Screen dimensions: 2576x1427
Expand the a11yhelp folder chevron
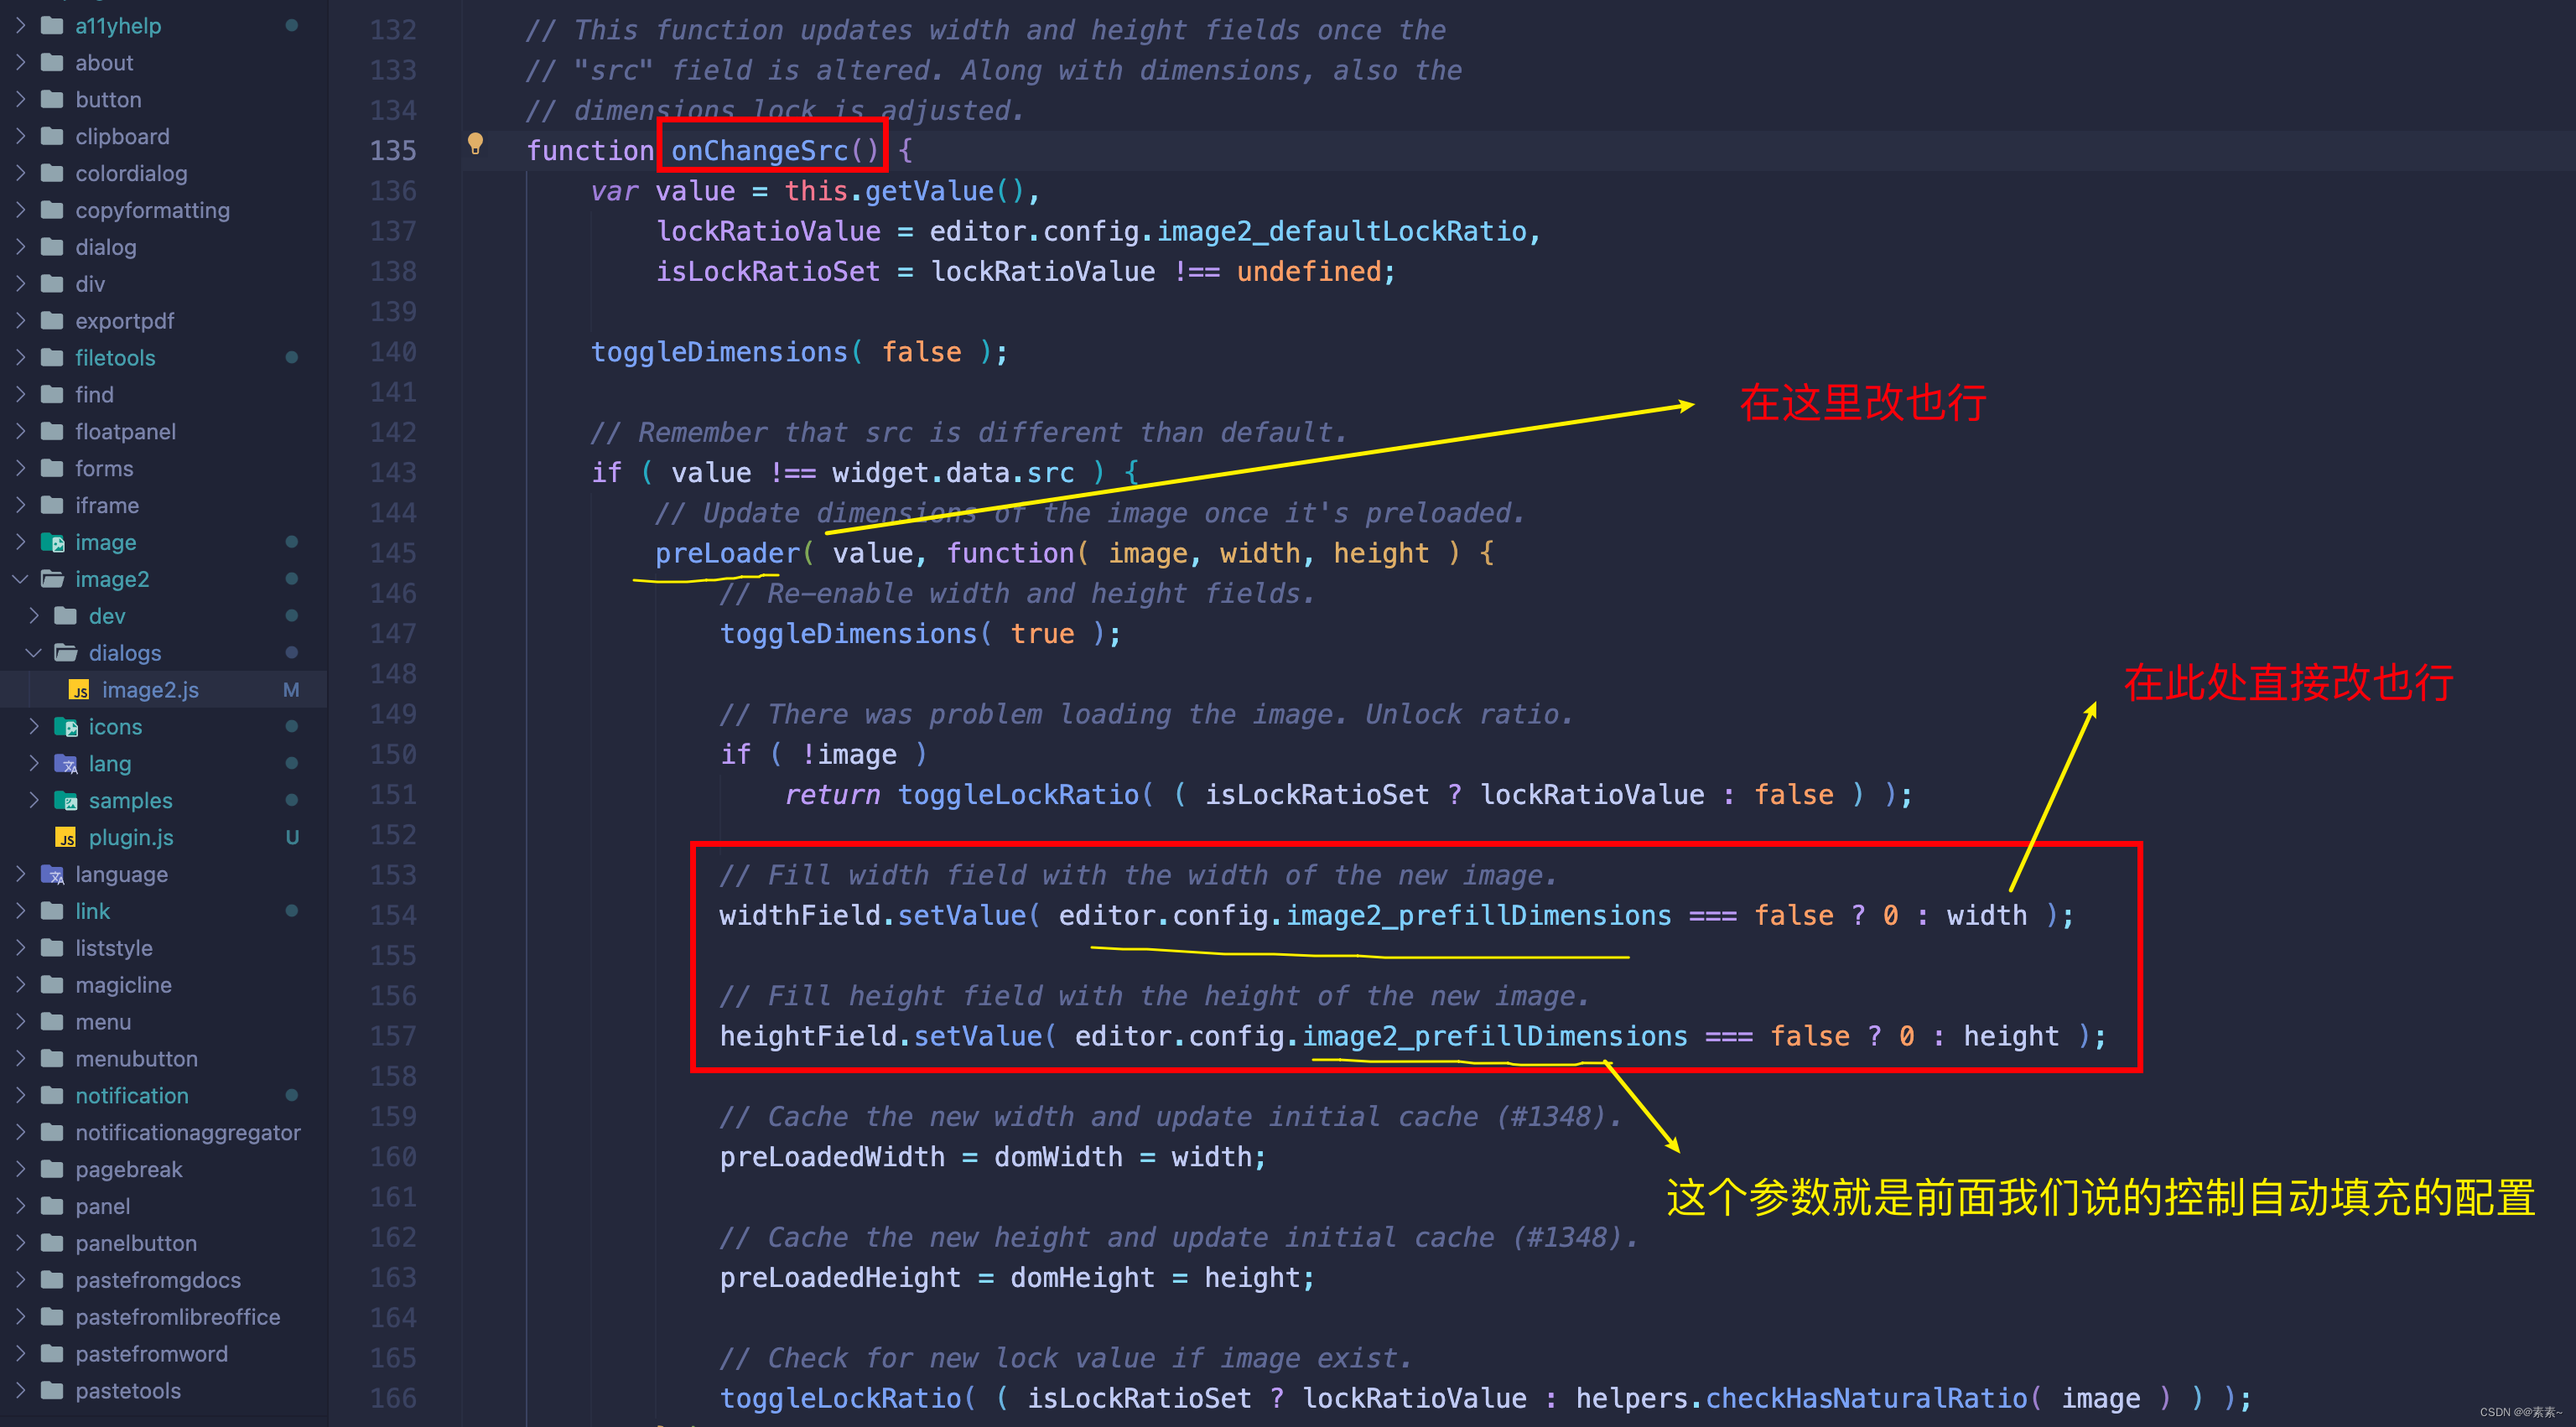click(x=20, y=25)
